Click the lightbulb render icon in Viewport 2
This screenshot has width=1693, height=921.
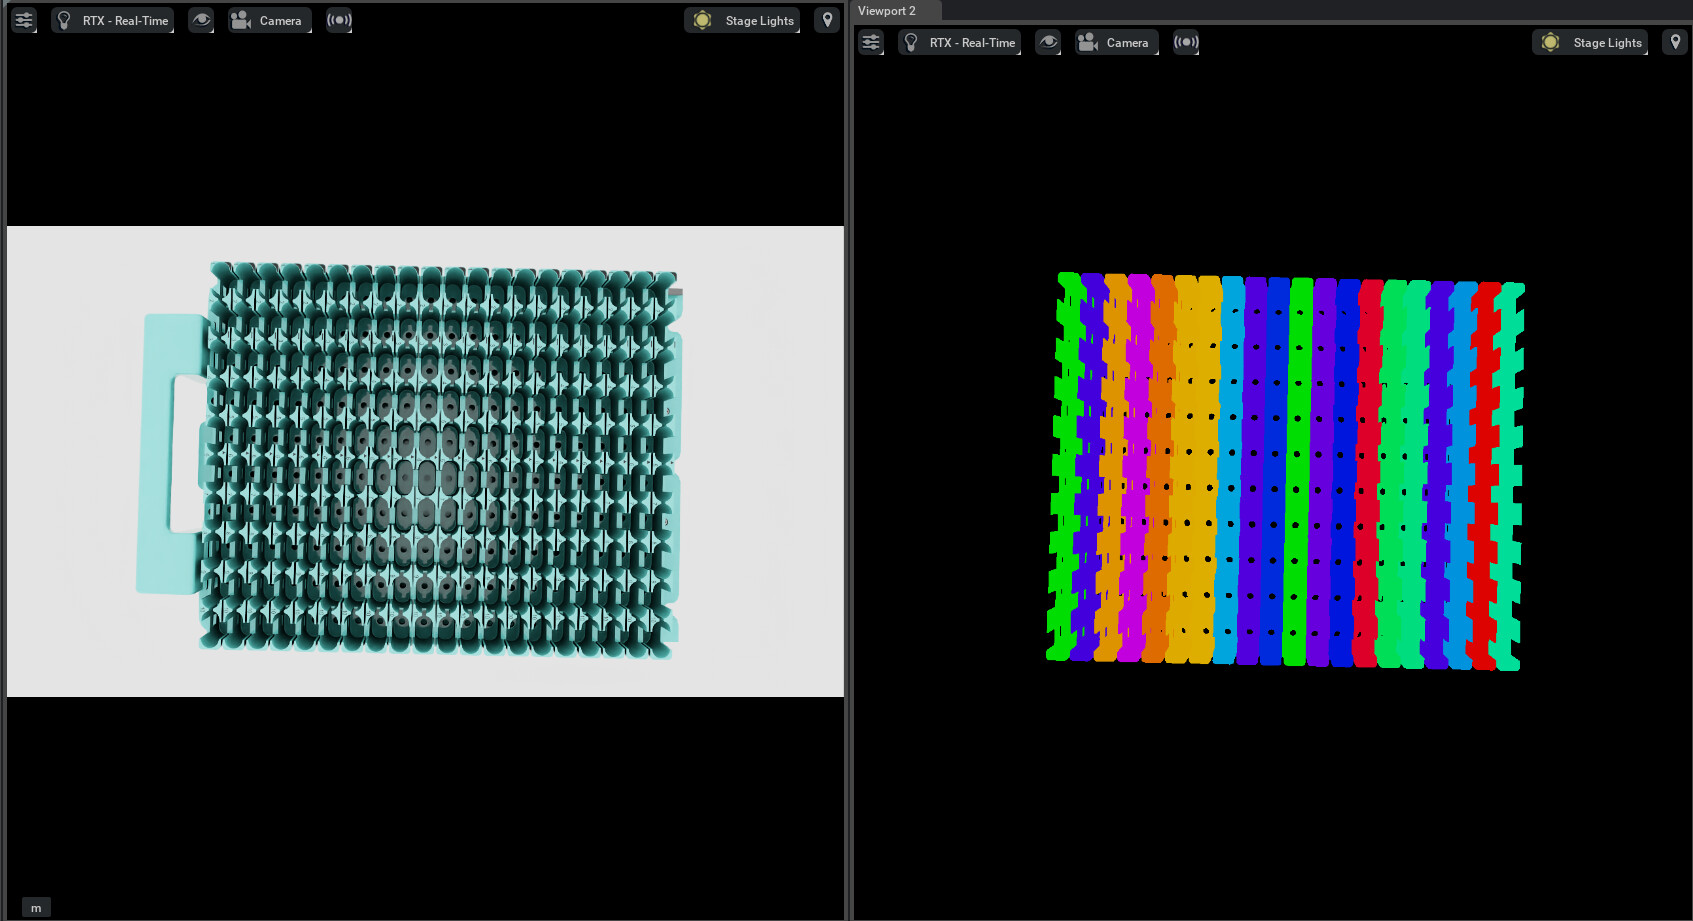click(x=910, y=41)
